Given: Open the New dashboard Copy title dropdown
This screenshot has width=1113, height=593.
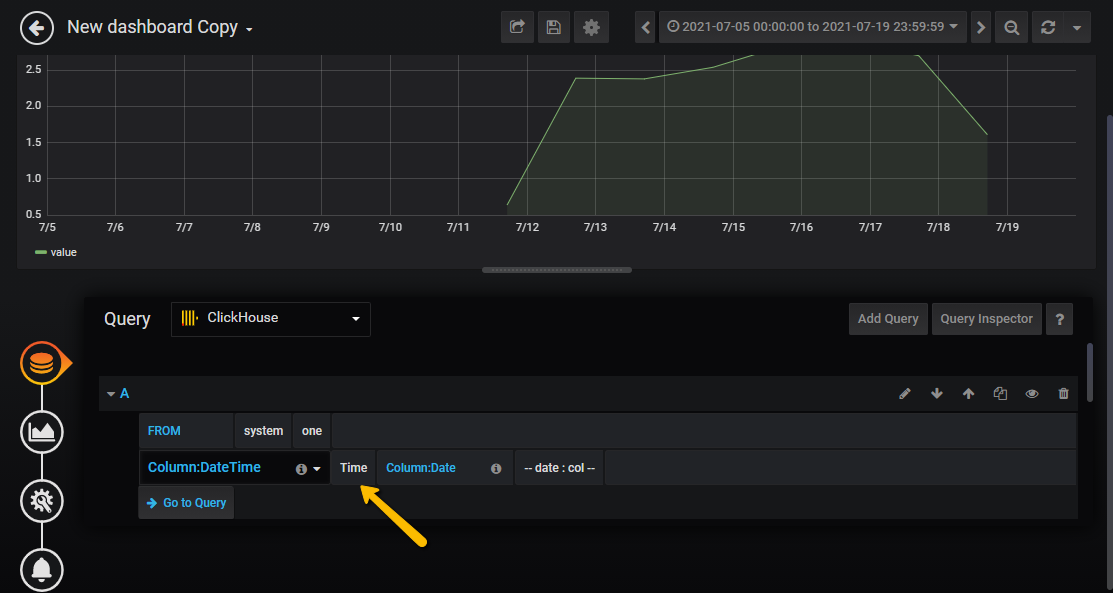Looking at the screenshot, I should (160, 28).
